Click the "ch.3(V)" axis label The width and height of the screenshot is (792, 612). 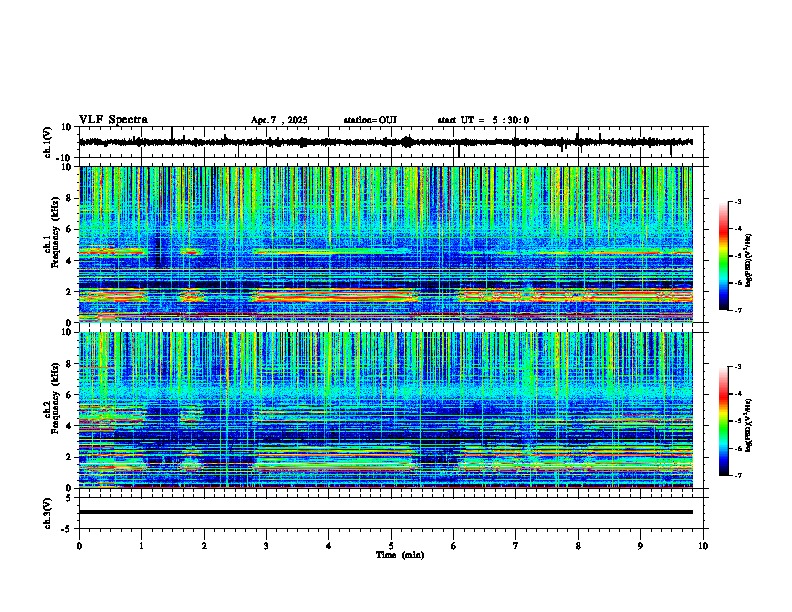[48, 513]
